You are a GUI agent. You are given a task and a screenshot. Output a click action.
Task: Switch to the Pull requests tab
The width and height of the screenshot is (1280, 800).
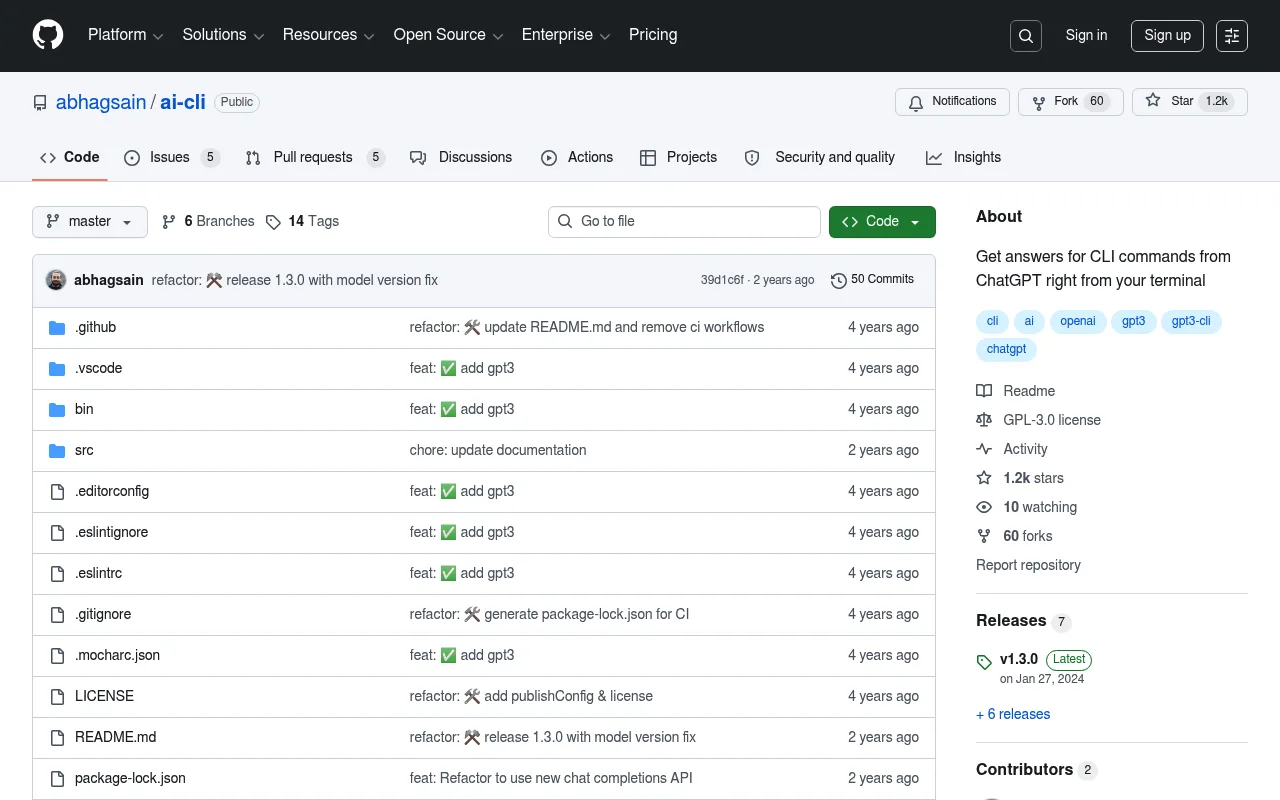(x=315, y=157)
